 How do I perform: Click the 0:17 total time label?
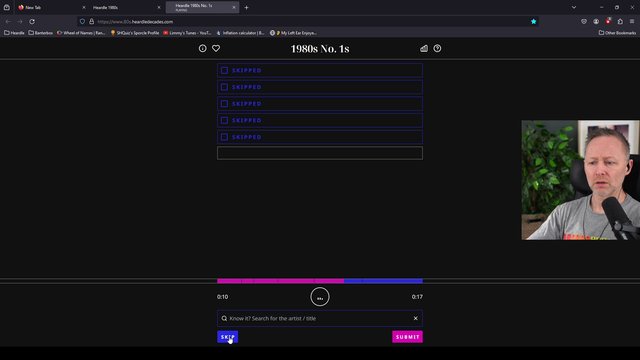click(x=417, y=297)
